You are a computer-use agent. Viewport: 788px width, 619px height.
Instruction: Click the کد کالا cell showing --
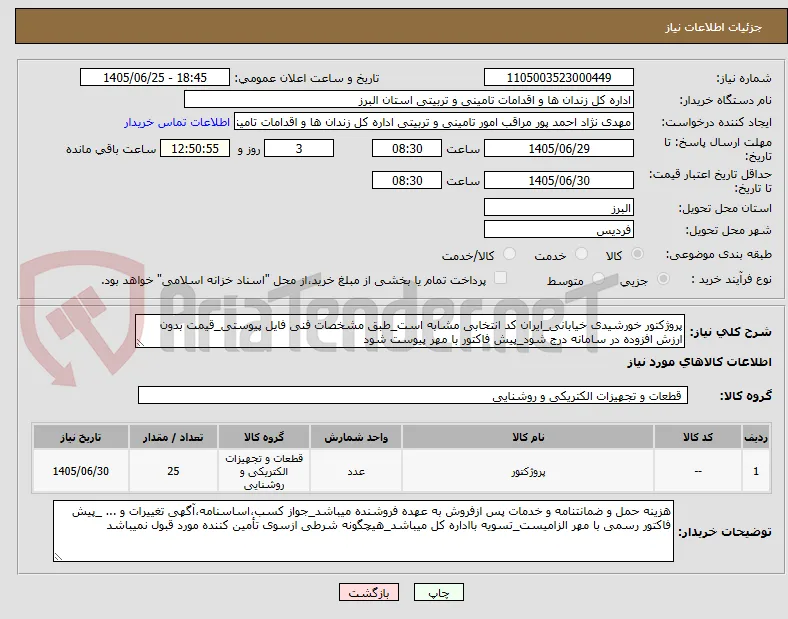pyautogui.click(x=698, y=471)
